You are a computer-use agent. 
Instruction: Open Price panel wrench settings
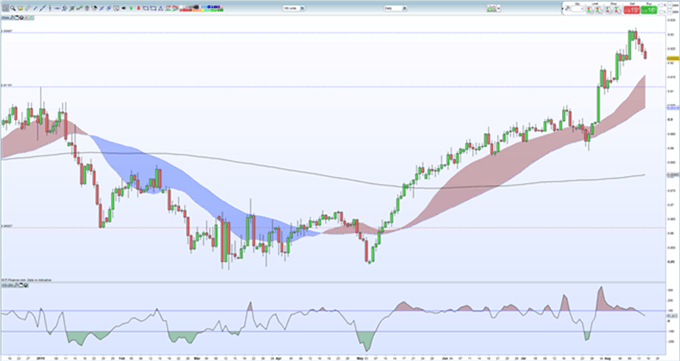click(12, 18)
